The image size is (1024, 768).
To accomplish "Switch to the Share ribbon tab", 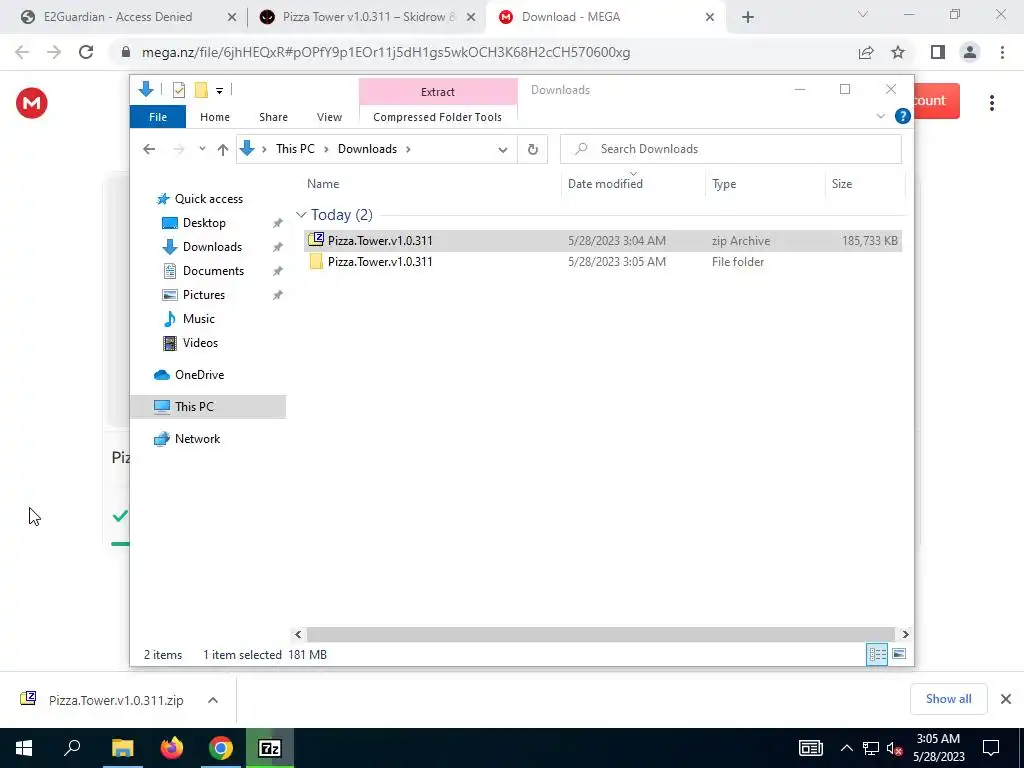I will (273, 117).
